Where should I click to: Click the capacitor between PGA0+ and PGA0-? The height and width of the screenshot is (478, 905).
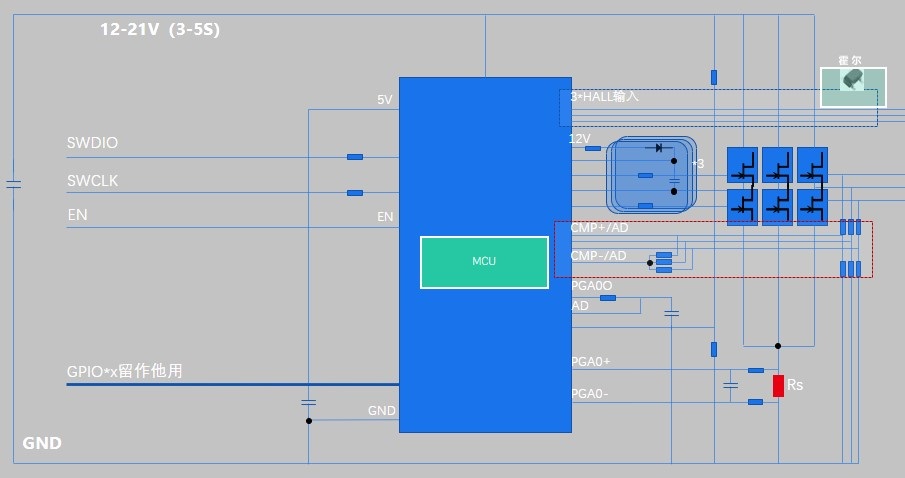(x=731, y=385)
